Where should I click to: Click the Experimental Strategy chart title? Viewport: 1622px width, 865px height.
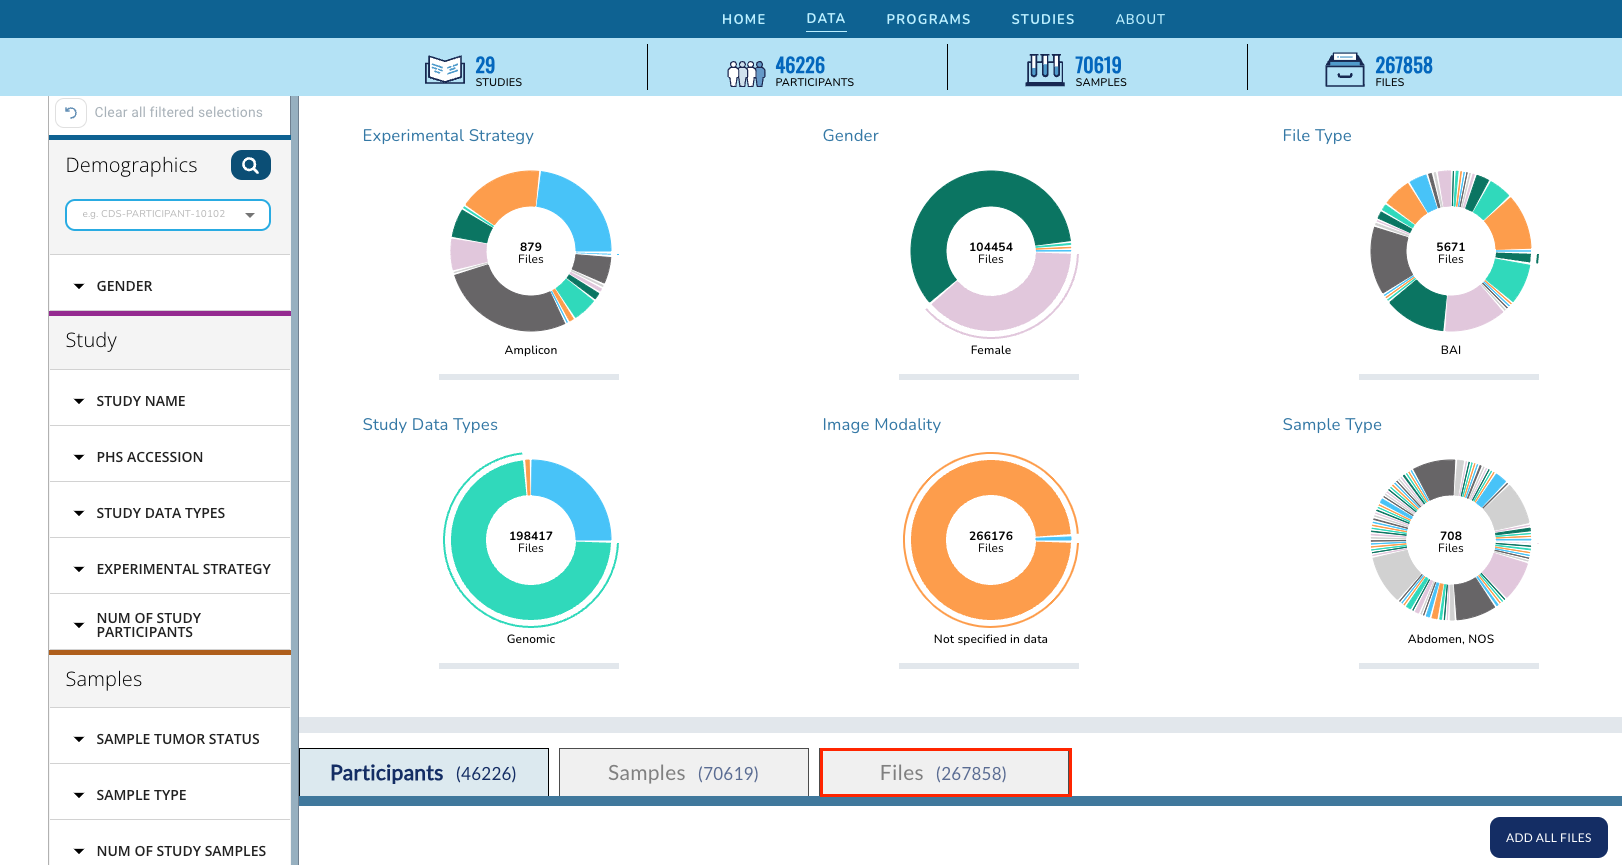click(x=448, y=135)
